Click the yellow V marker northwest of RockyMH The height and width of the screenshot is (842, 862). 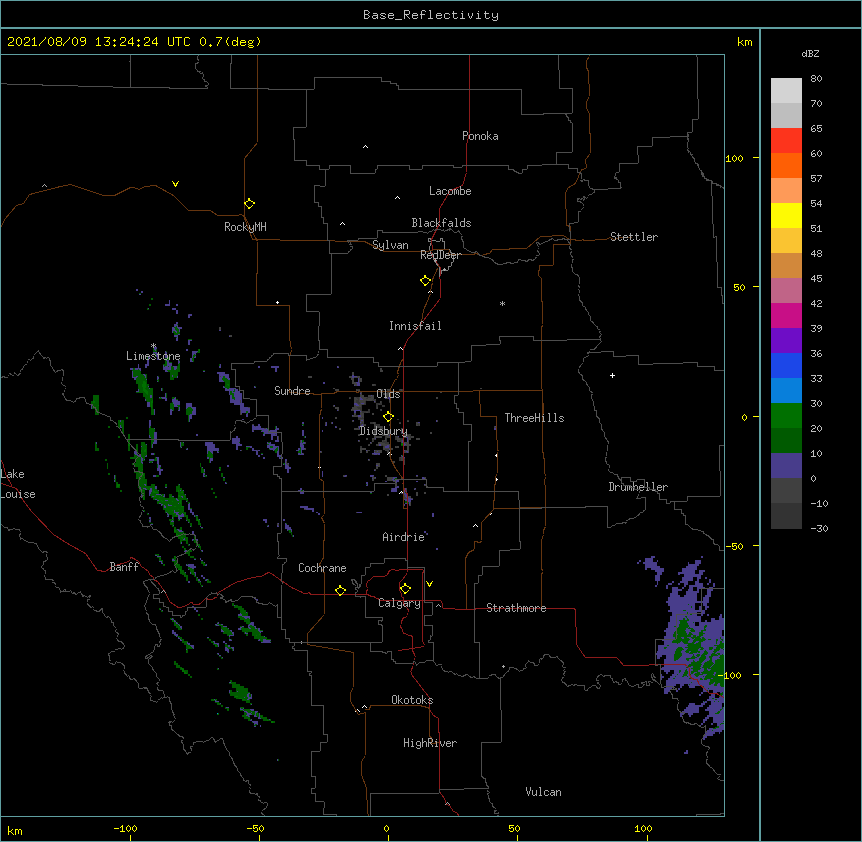pyautogui.click(x=175, y=184)
